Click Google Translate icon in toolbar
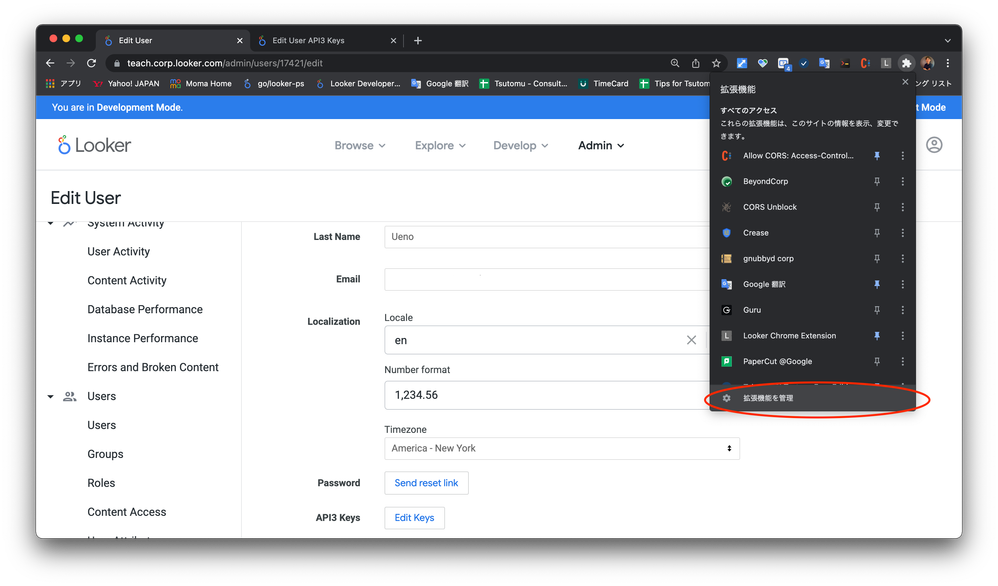This screenshot has width=998, height=586. point(824,63)
